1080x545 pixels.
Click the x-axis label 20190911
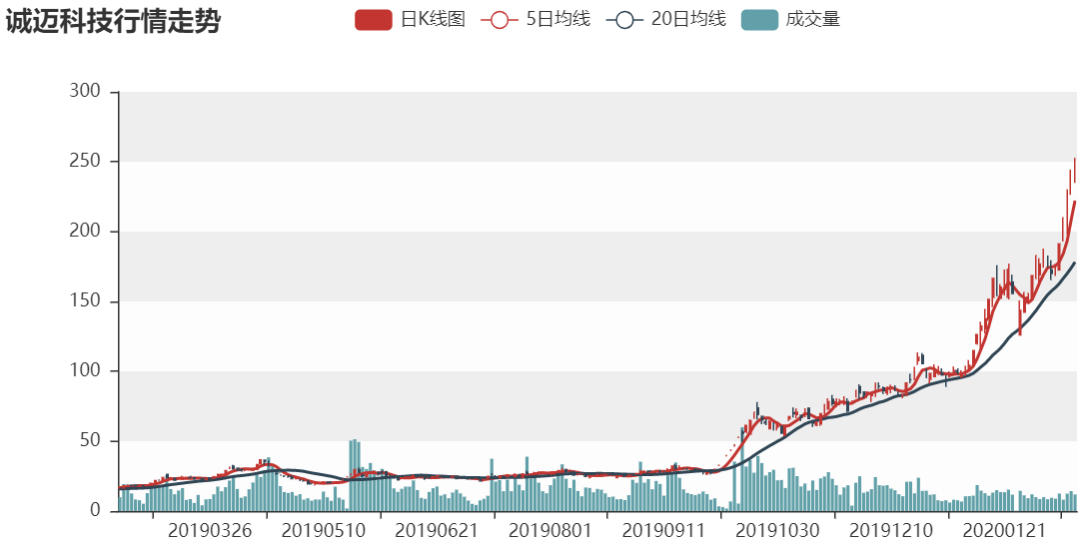(x=664, y=531)
